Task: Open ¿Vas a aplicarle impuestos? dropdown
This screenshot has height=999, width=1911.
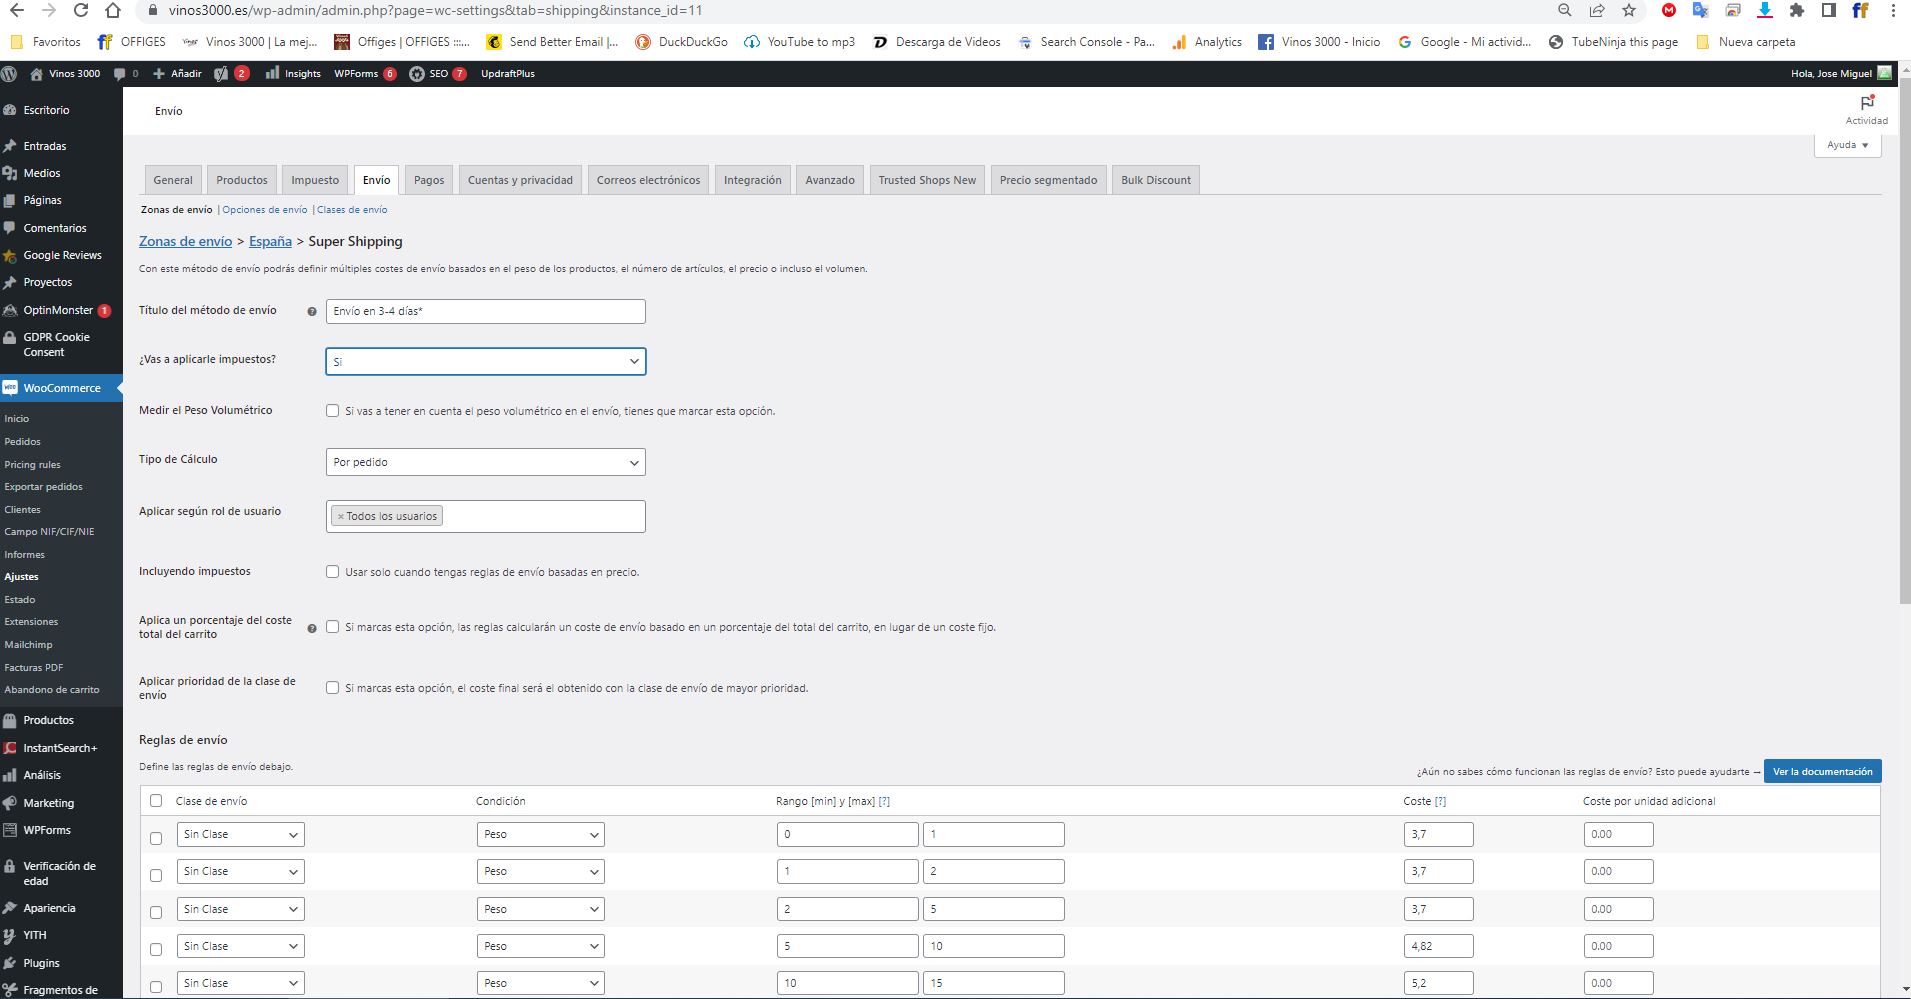Action: (486, 361)
